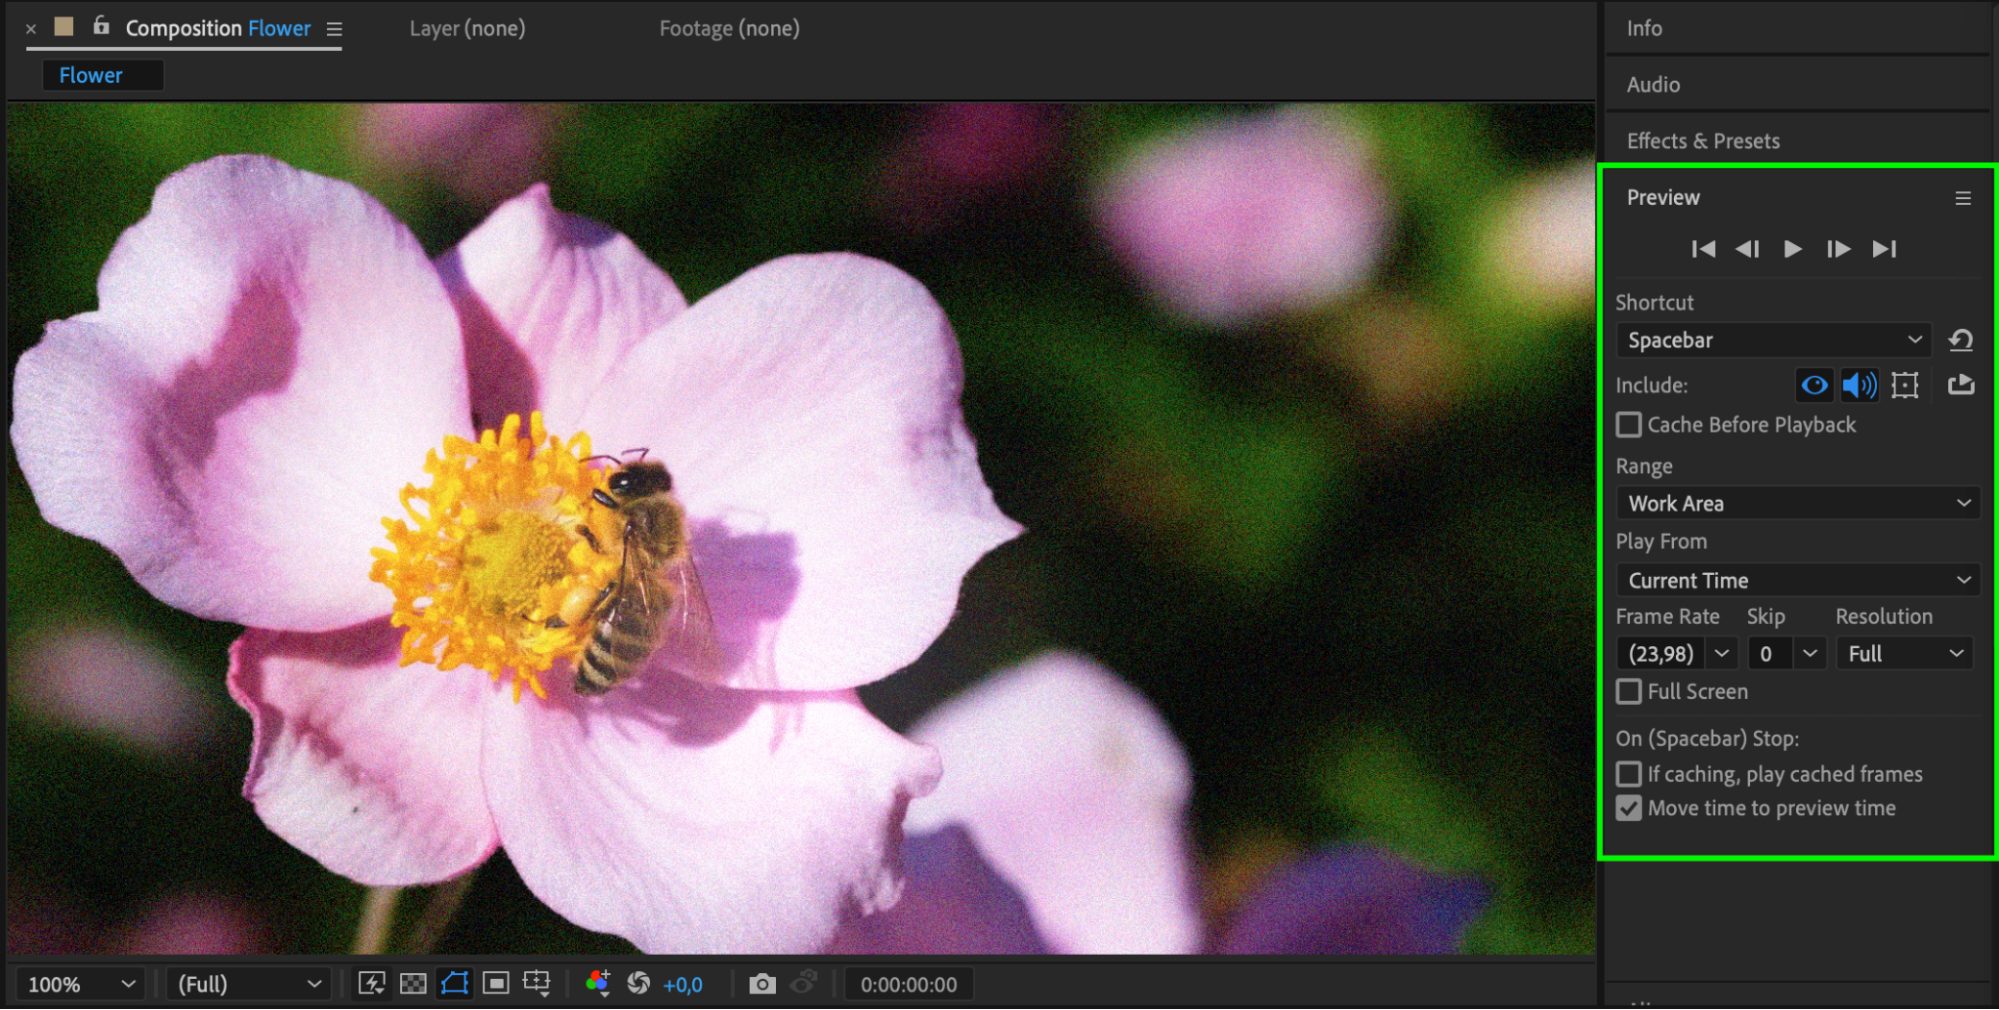The image size is (1999, 1010).
Task: Open Show Channel and color management menu
Action: pos(598,984)
